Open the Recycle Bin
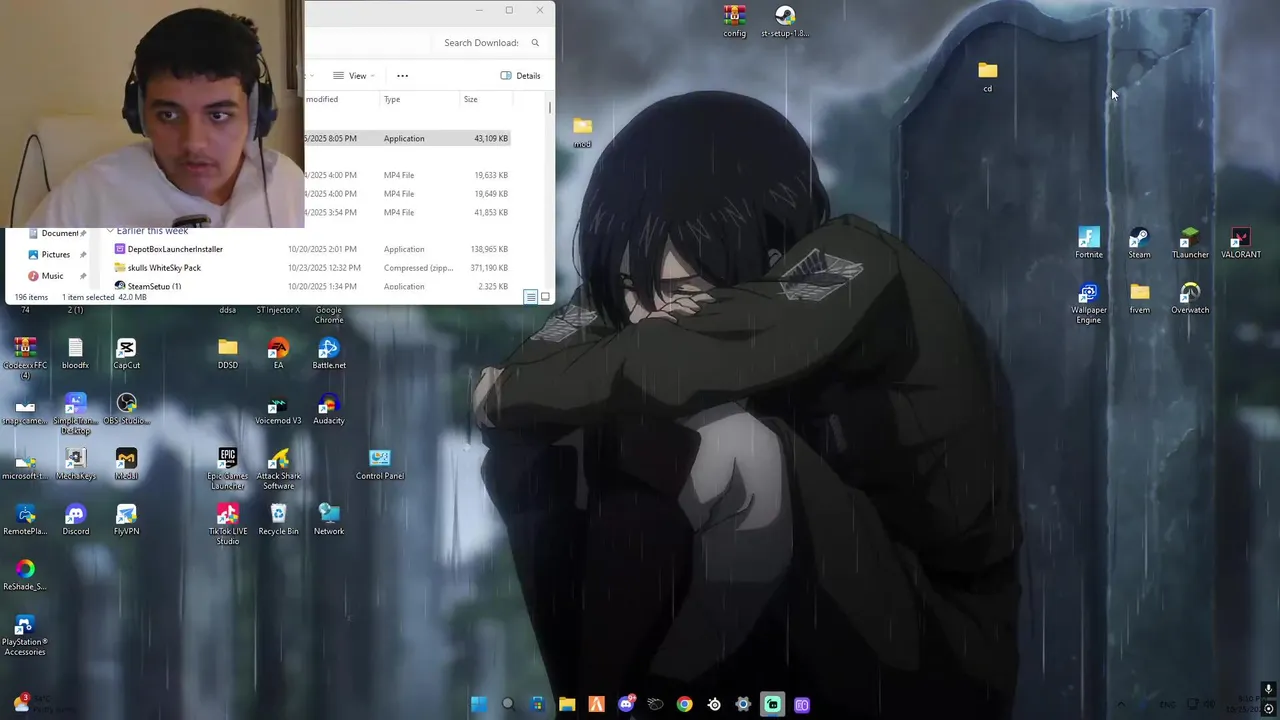1280x720 pixels. coord(278,519)
